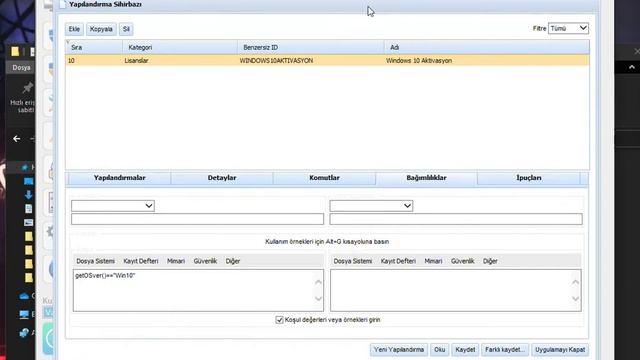The width and height of the screenshot is (640, 360).
Task: Switch to the Komutlar tab
Action: pos(324,178)
